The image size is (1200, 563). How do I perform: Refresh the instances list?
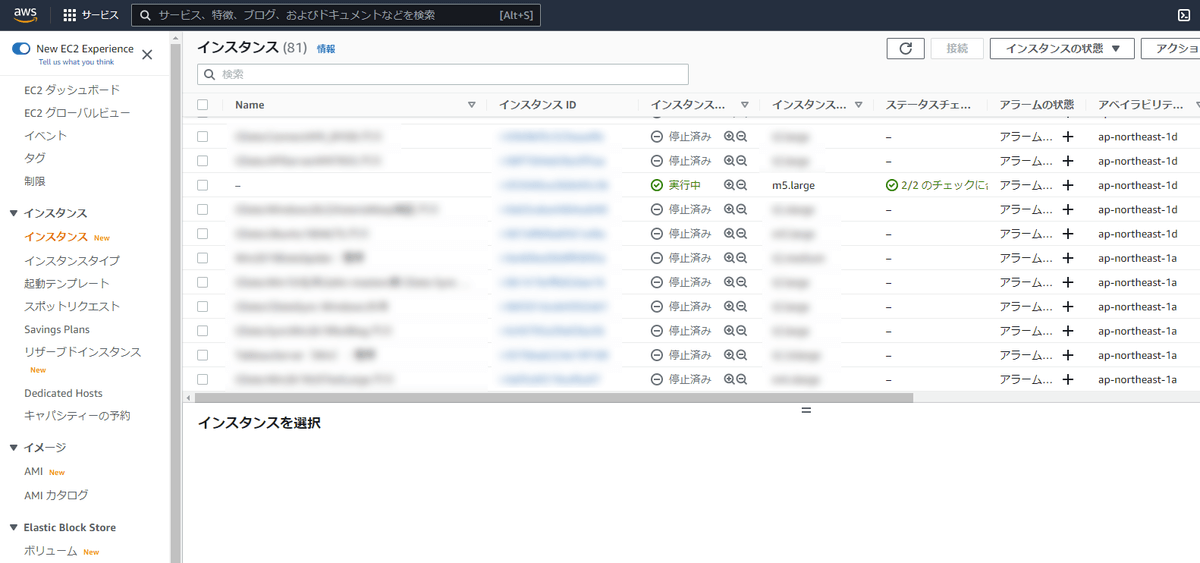coord(905,49)
